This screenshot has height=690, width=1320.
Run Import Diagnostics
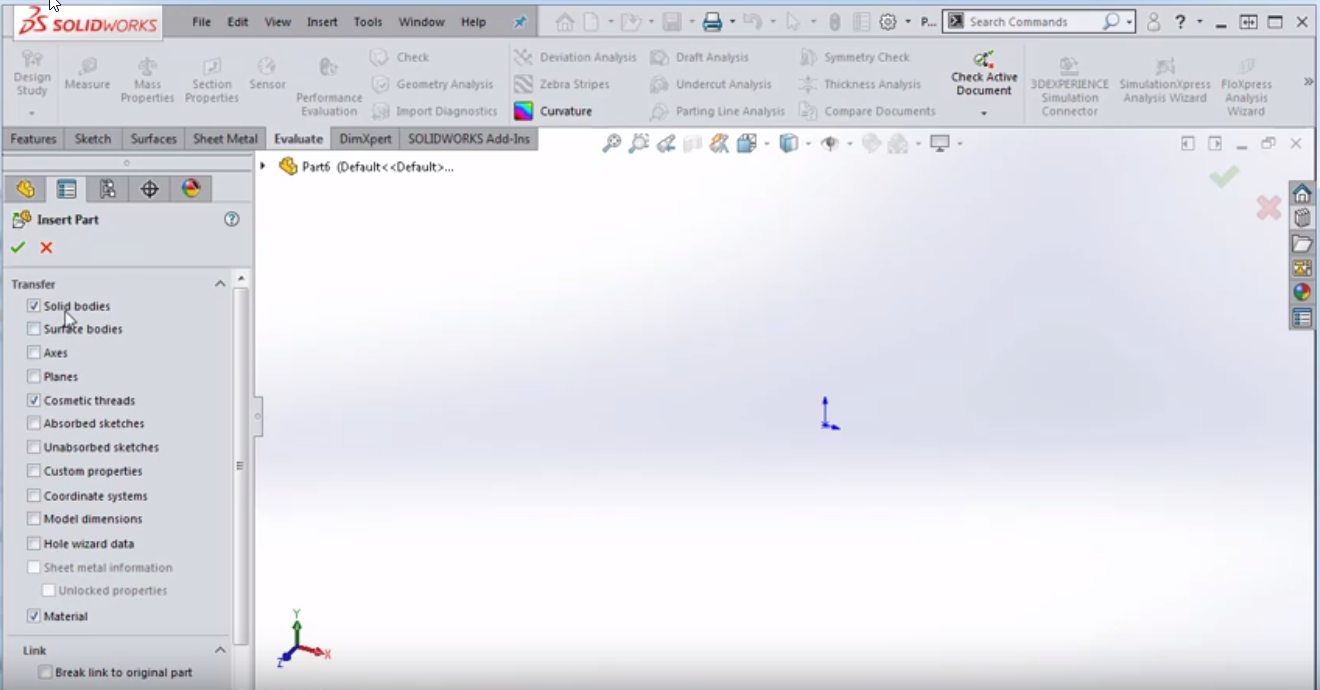coord(434,111)
